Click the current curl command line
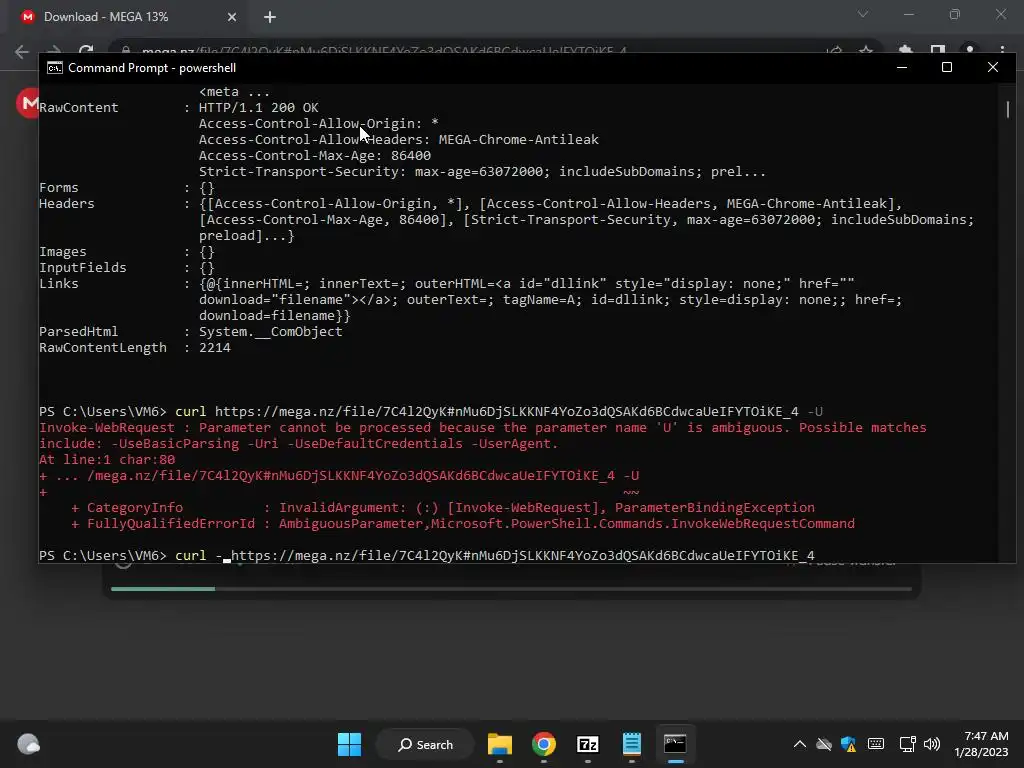This screenshot has height=768, width=1024. (x=426, y=556)
